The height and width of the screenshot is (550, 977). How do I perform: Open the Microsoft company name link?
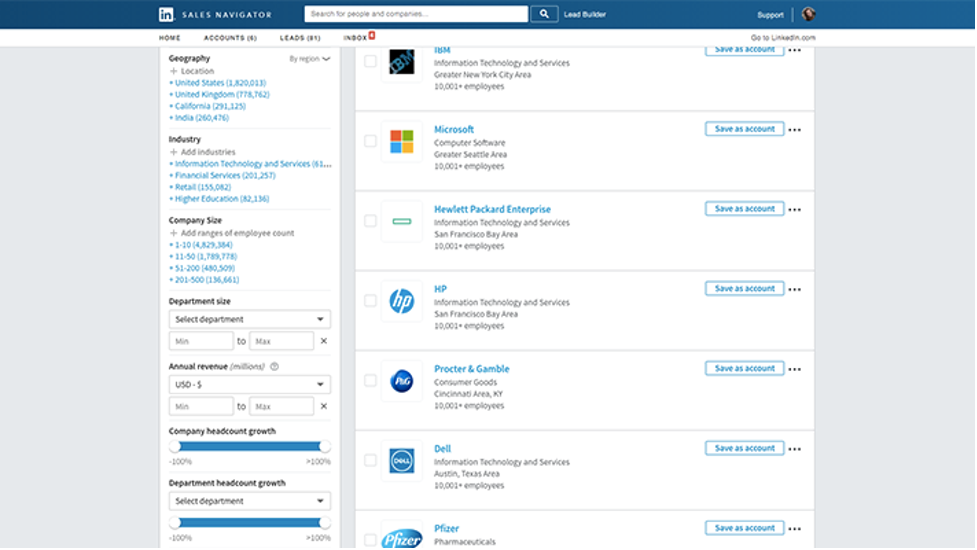pos(454,130)
